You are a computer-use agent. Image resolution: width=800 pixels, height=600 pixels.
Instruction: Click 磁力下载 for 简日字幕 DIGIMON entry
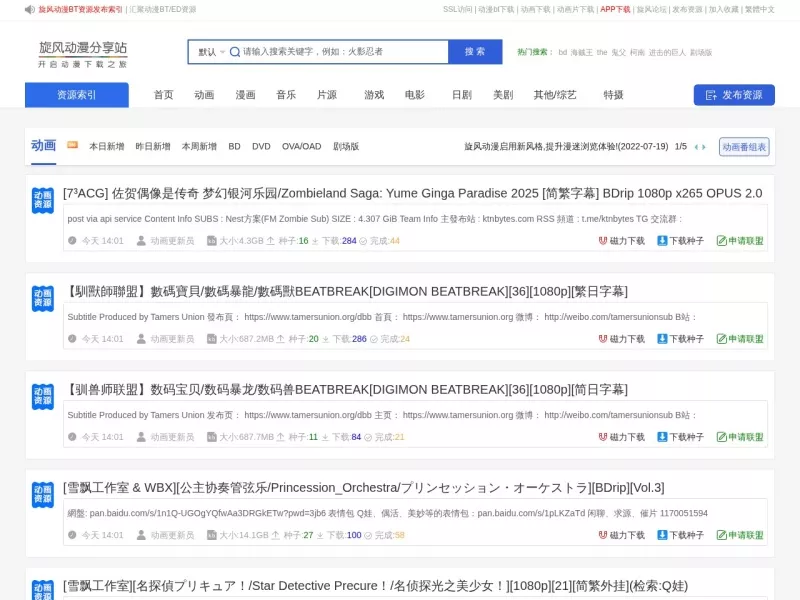pos(621,437)
